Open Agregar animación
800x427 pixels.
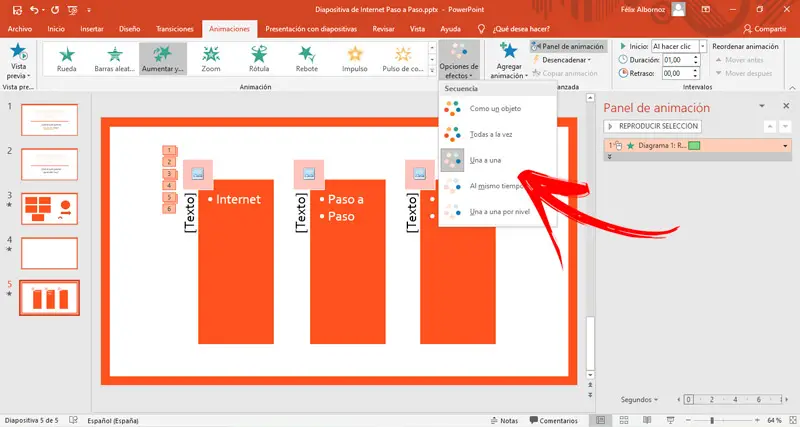(509, 60)
